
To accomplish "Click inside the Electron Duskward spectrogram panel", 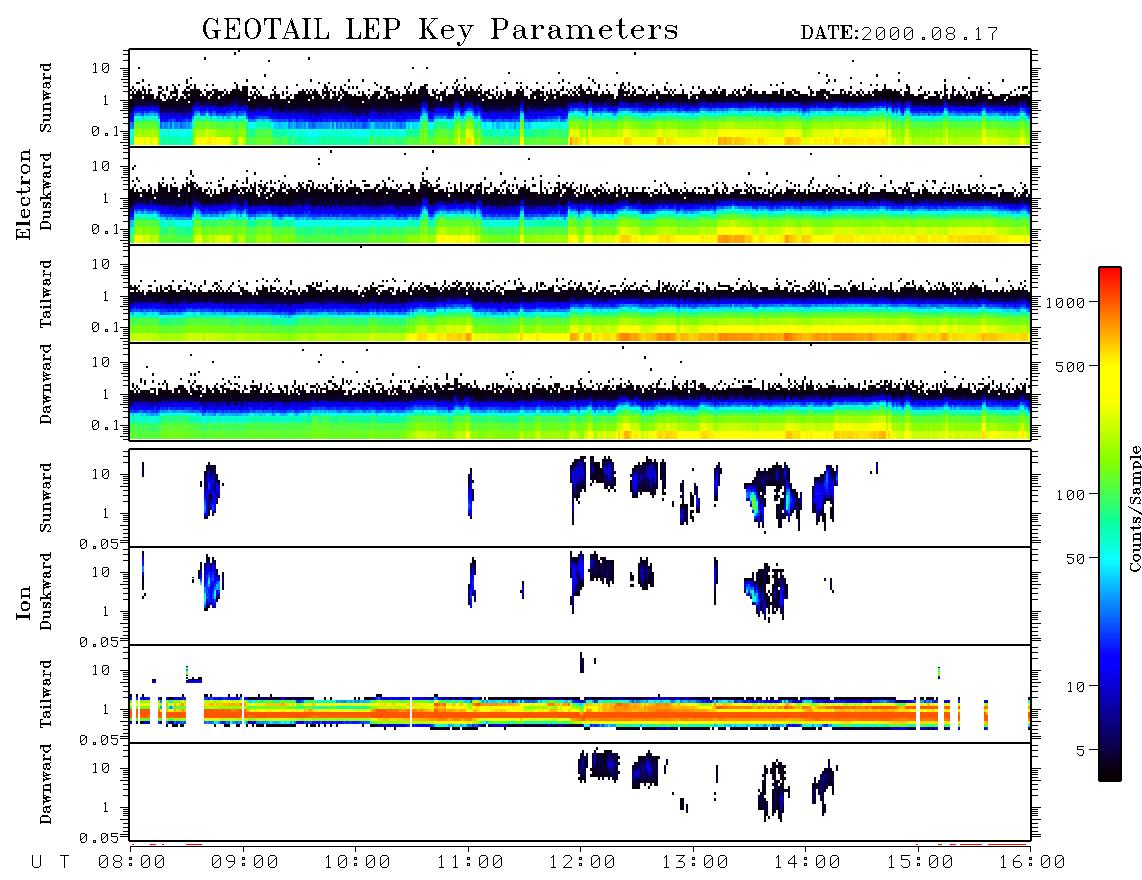I will 580,195.
